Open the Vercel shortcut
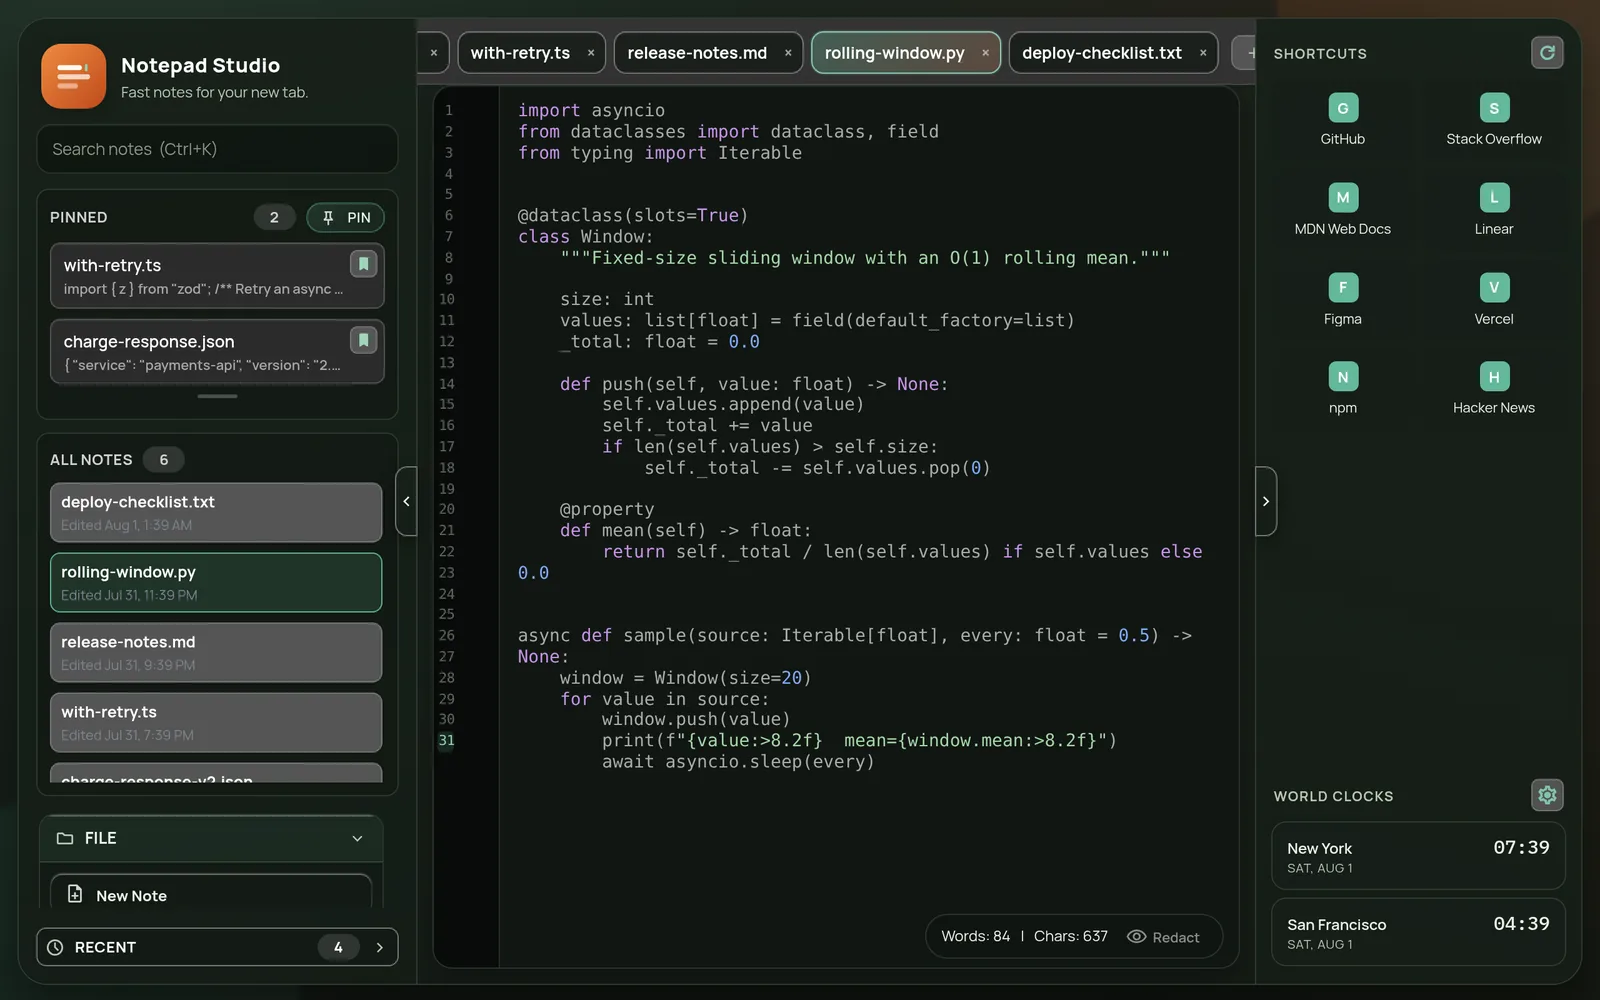This screenshot has width=1600, height=1000. [x=1493, y=300]
